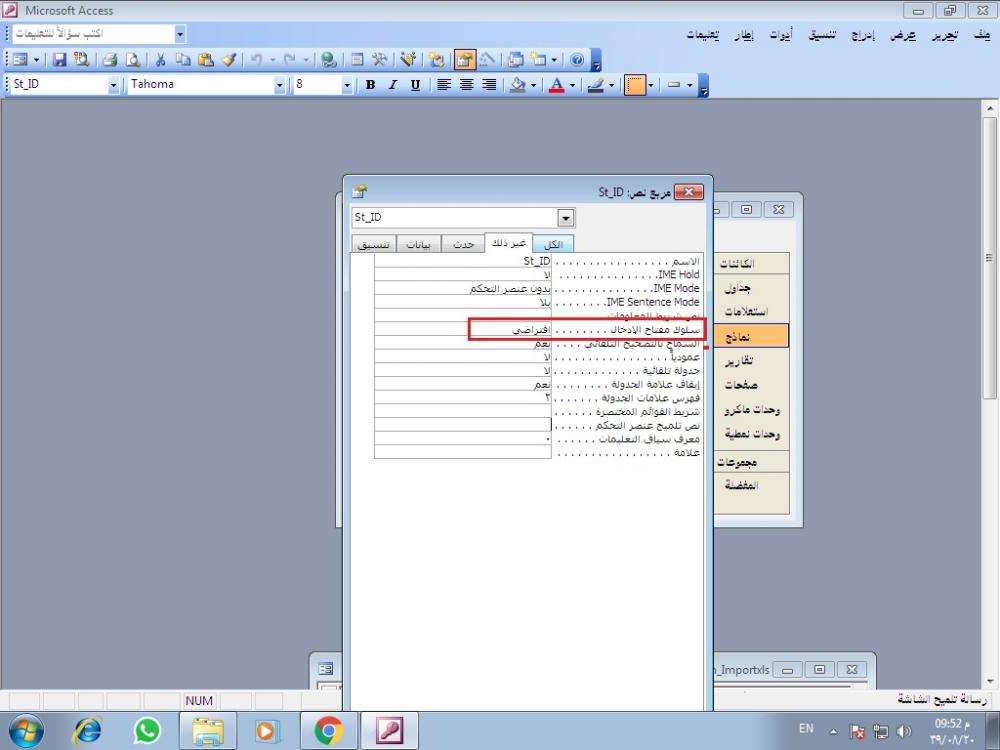Switch to the تنسيق tab
The width and height of the screenshot is (1000, 750).
click(x=374, y=244)
